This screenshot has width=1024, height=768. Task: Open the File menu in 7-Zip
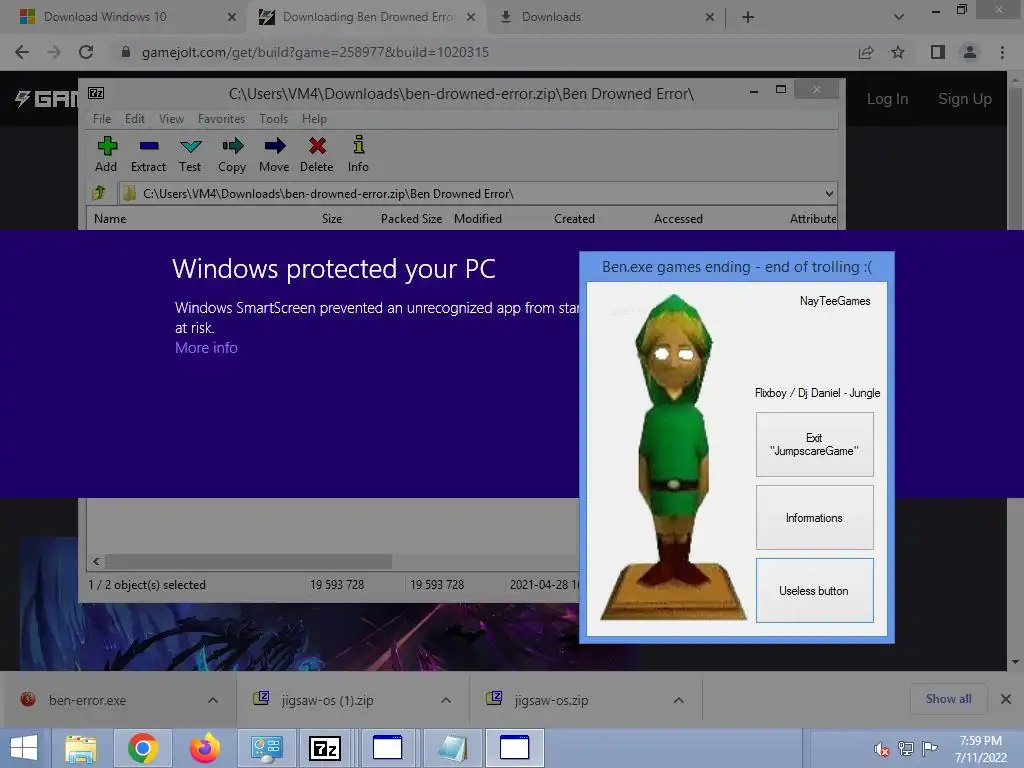click(102, 119)
